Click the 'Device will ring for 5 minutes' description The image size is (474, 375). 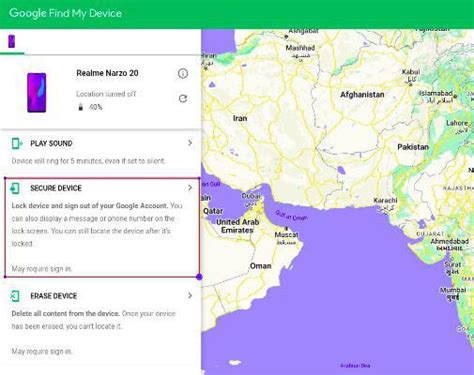click(x=88, y=161)
